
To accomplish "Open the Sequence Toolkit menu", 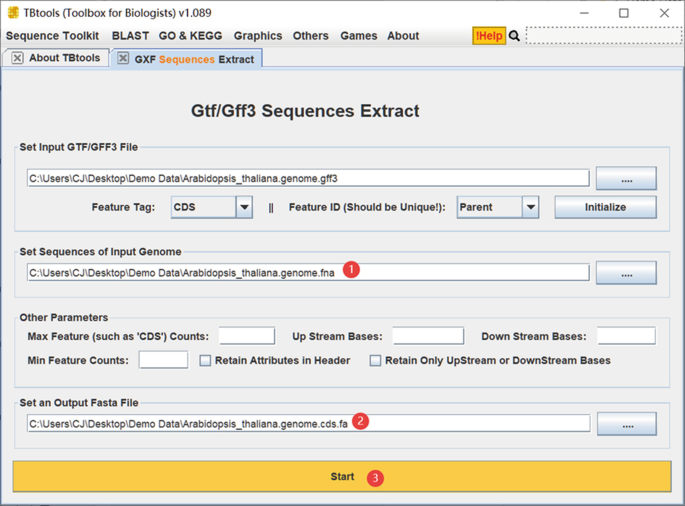I will pos(52,36).
